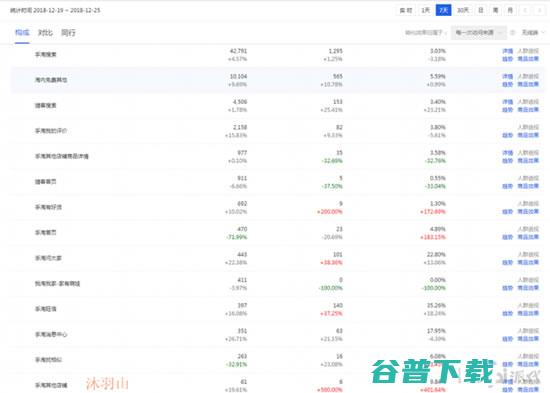Open 商品效果 in the 手淘问大家 row
The height and width of the screenshot is (393, 550).
[528, 262]
